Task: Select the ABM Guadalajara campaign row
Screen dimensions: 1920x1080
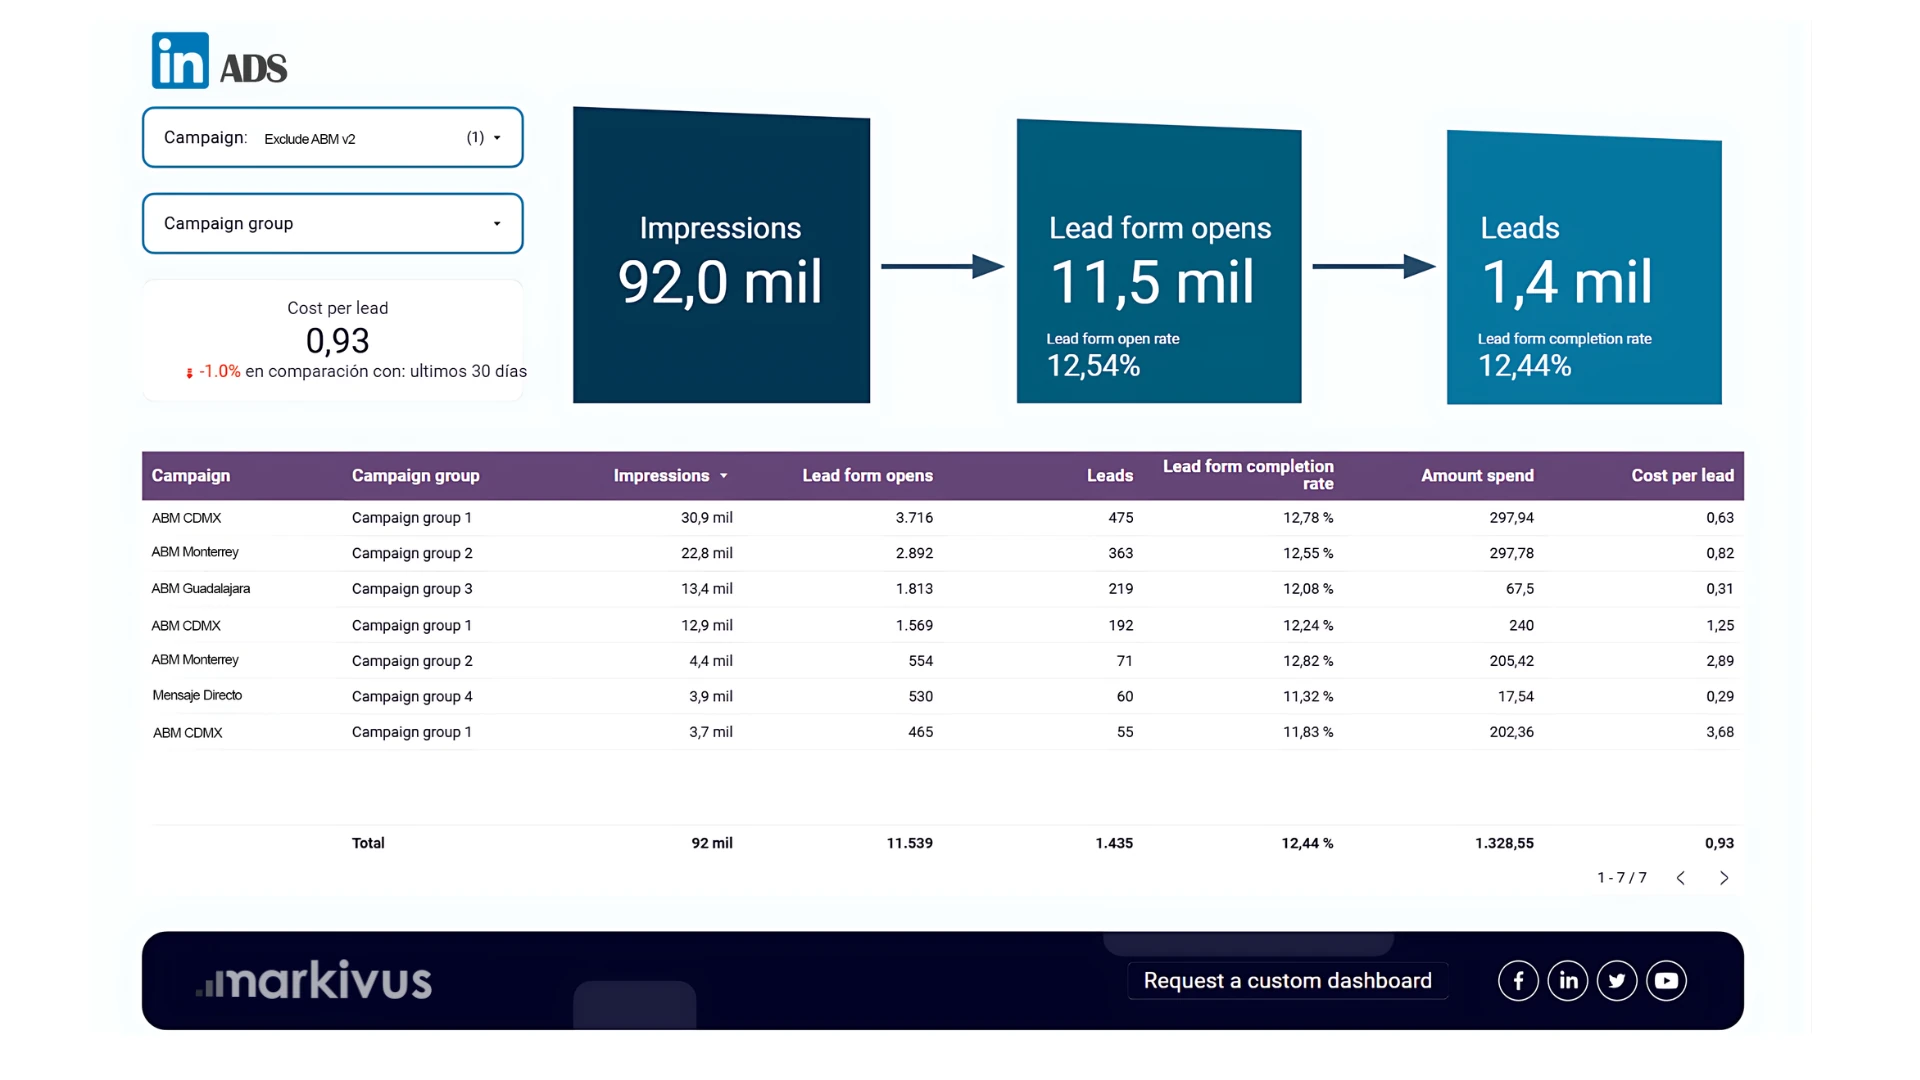Action: coord(201,589)
